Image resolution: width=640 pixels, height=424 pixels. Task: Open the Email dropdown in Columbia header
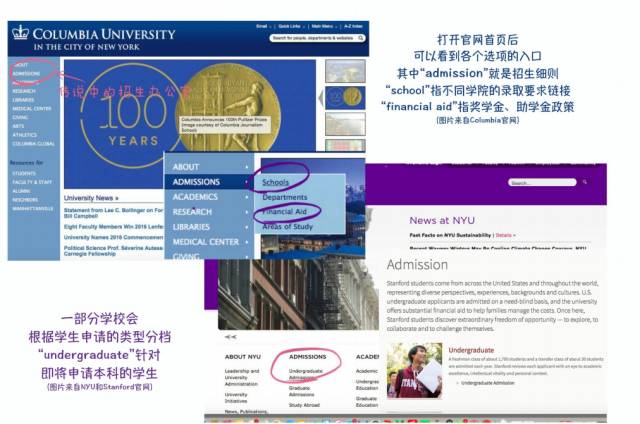(x=263, y=26)
